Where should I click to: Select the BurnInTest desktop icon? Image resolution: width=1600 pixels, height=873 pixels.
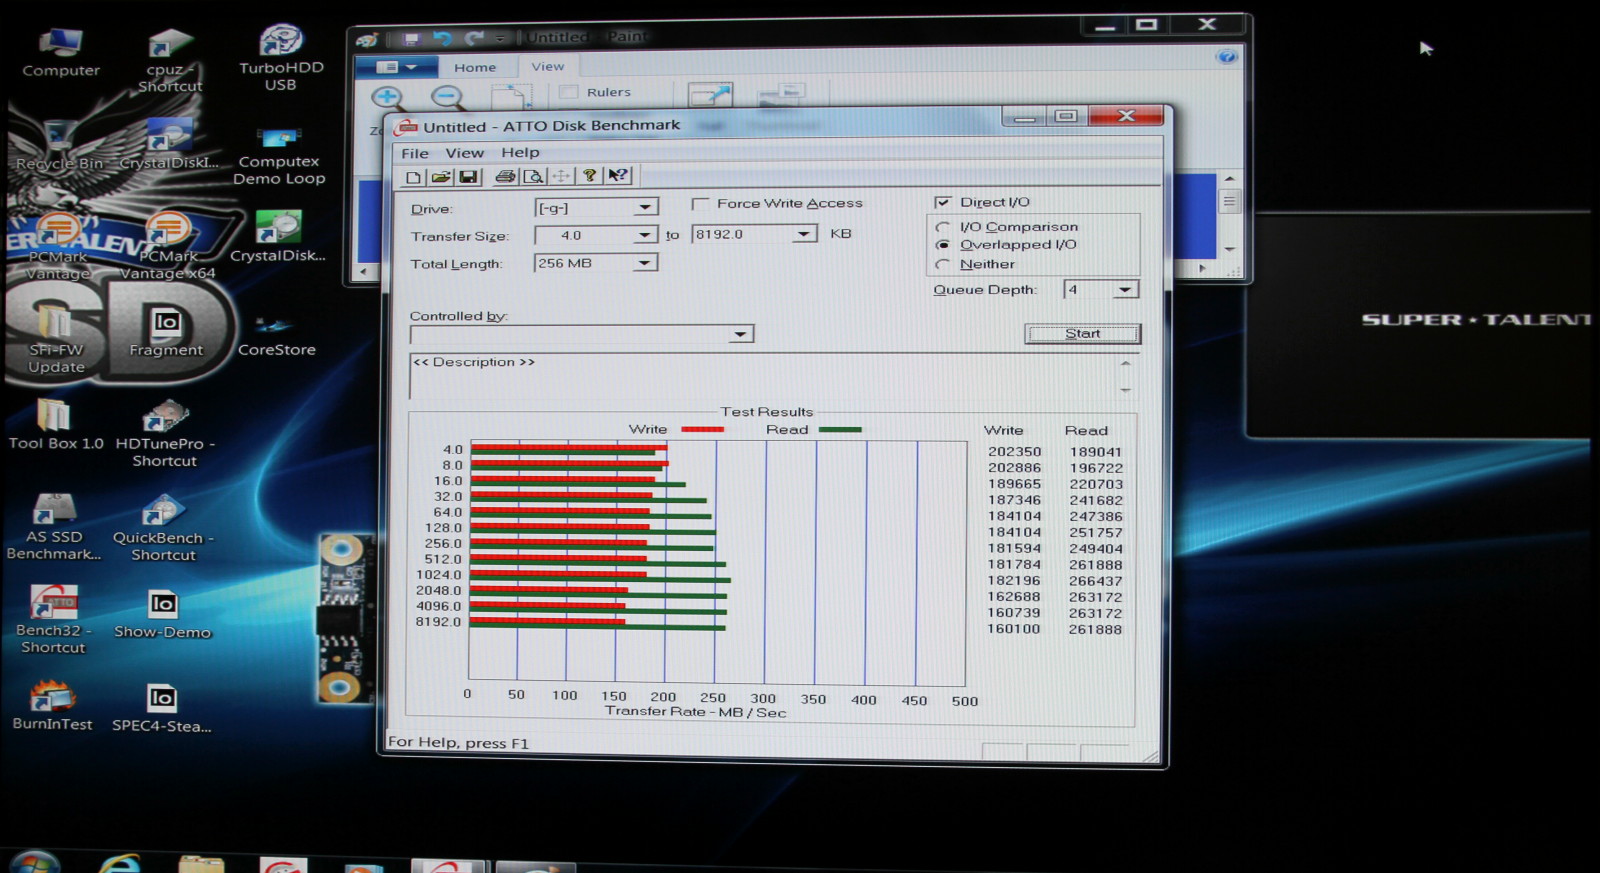pos(52,705)
